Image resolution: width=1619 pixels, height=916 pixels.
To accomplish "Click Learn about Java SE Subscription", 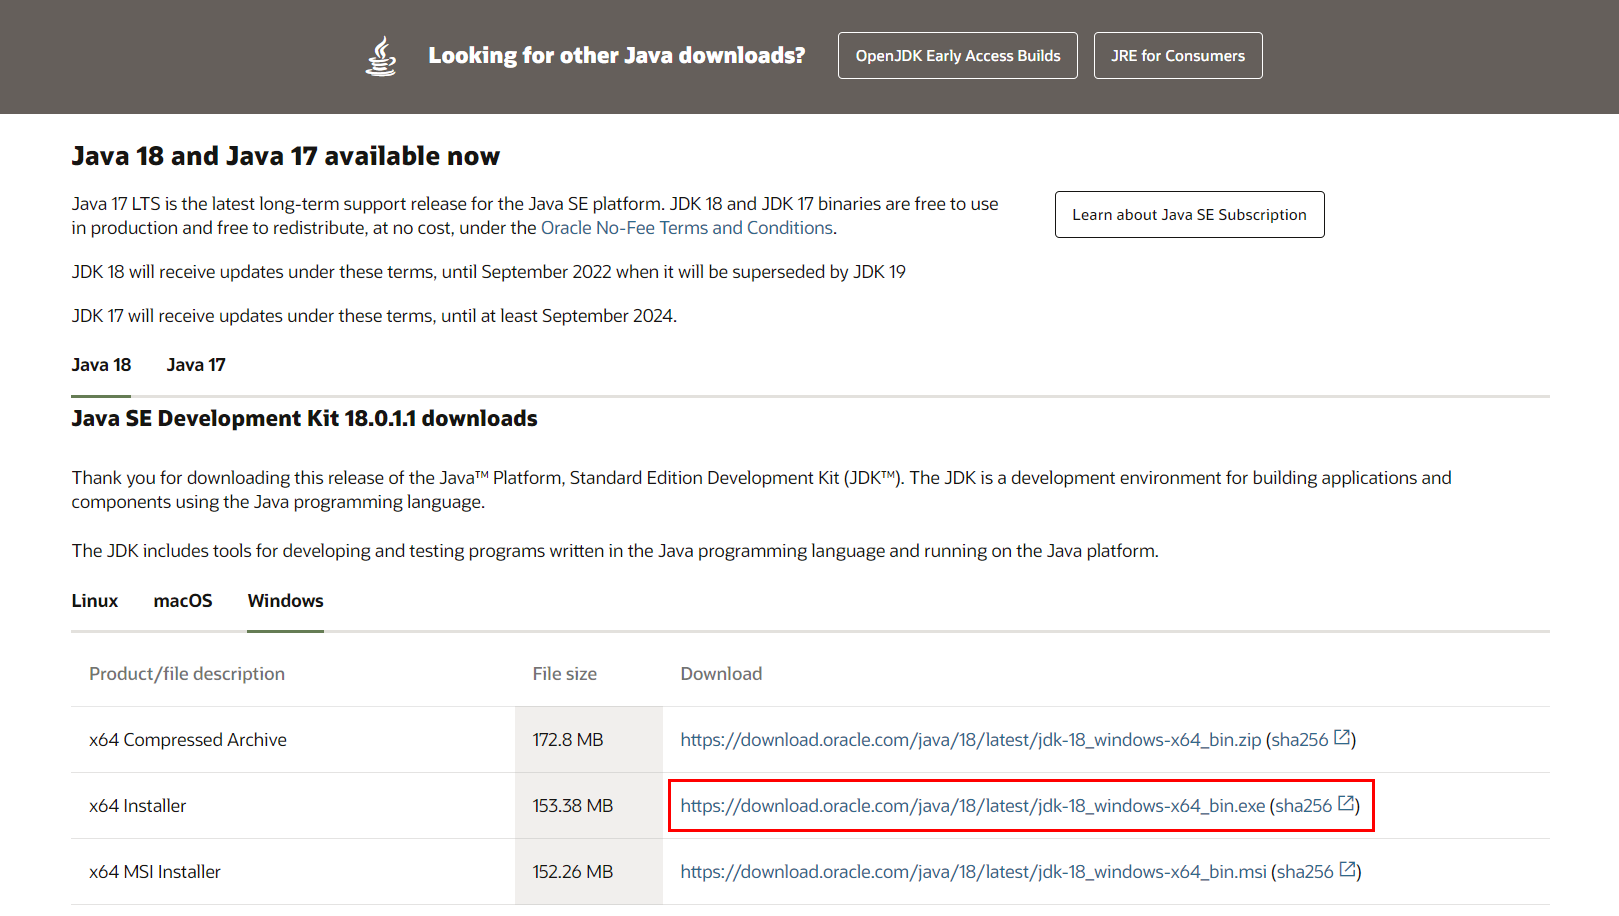I will [1189, 214].
